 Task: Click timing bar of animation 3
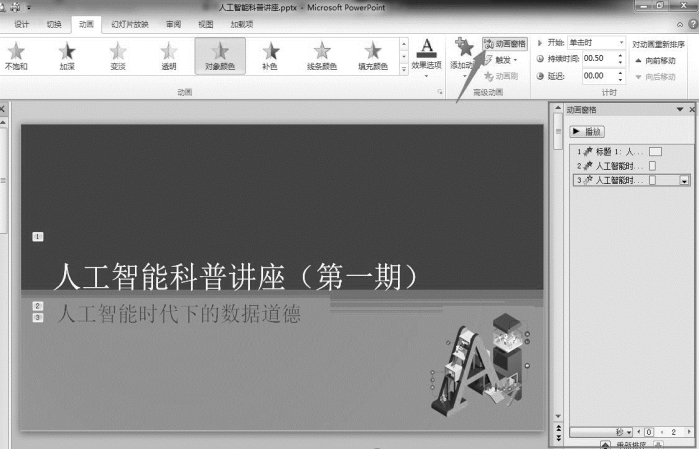click(652, 180)
